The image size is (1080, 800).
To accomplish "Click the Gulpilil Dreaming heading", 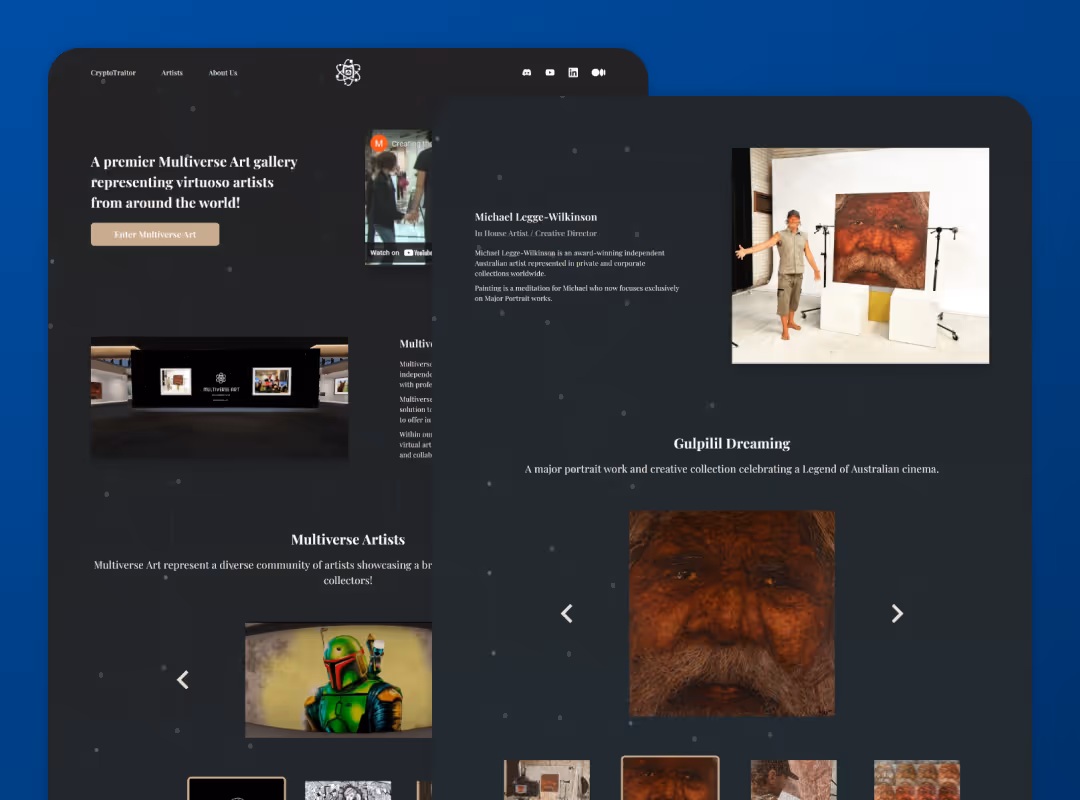I will (x=731, y=444).
